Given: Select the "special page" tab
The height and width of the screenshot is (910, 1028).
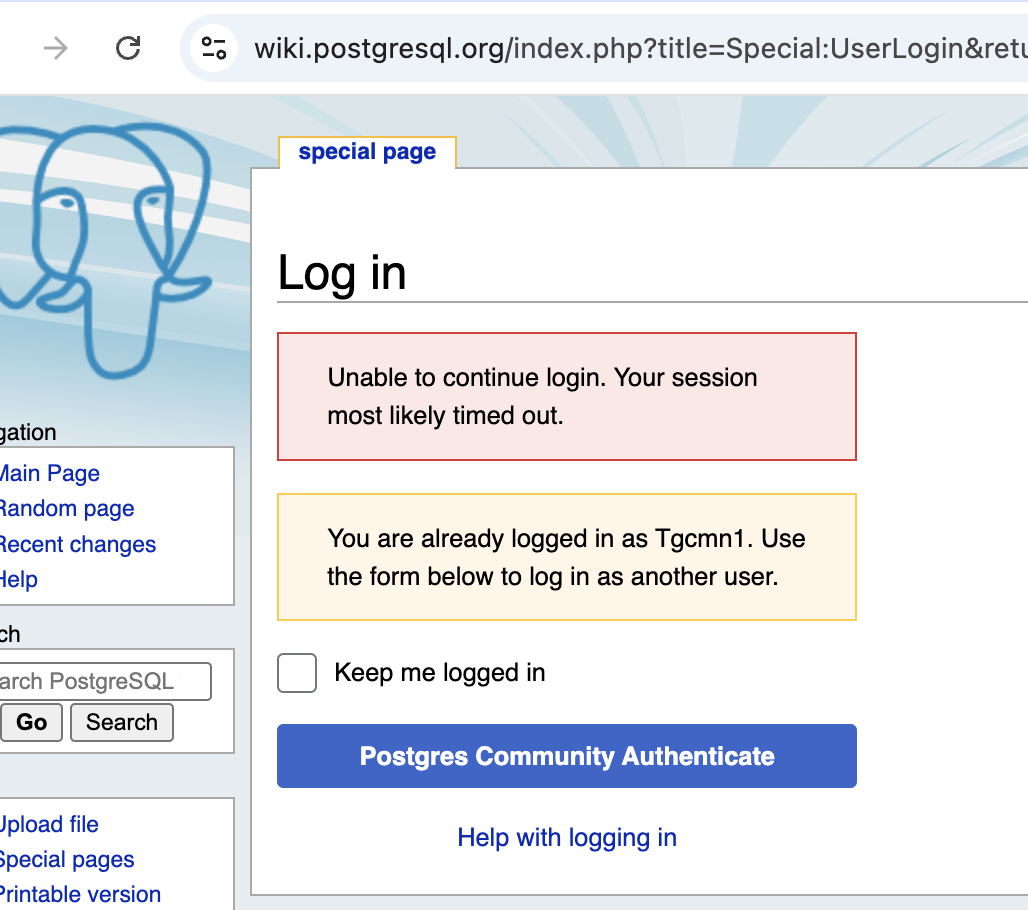Looking at the screenshot, I should (x=367, y=152).
